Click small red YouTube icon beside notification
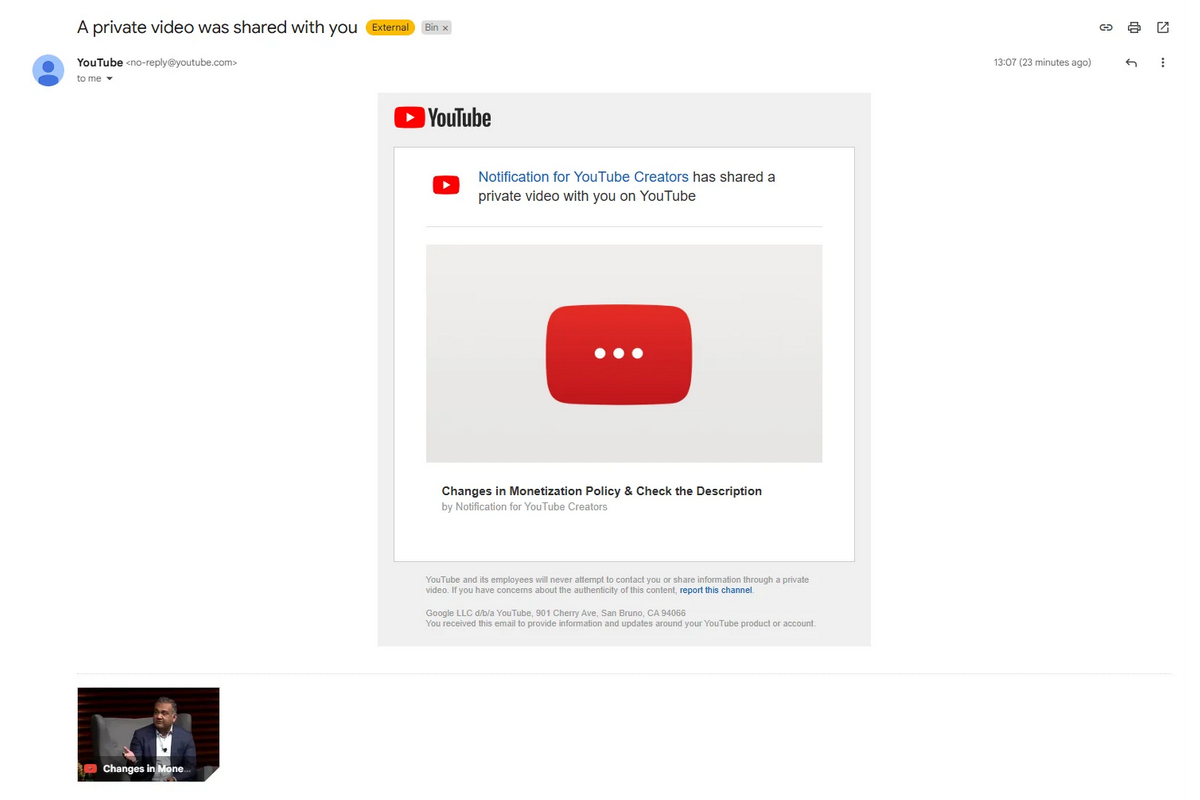 [446, 185]
